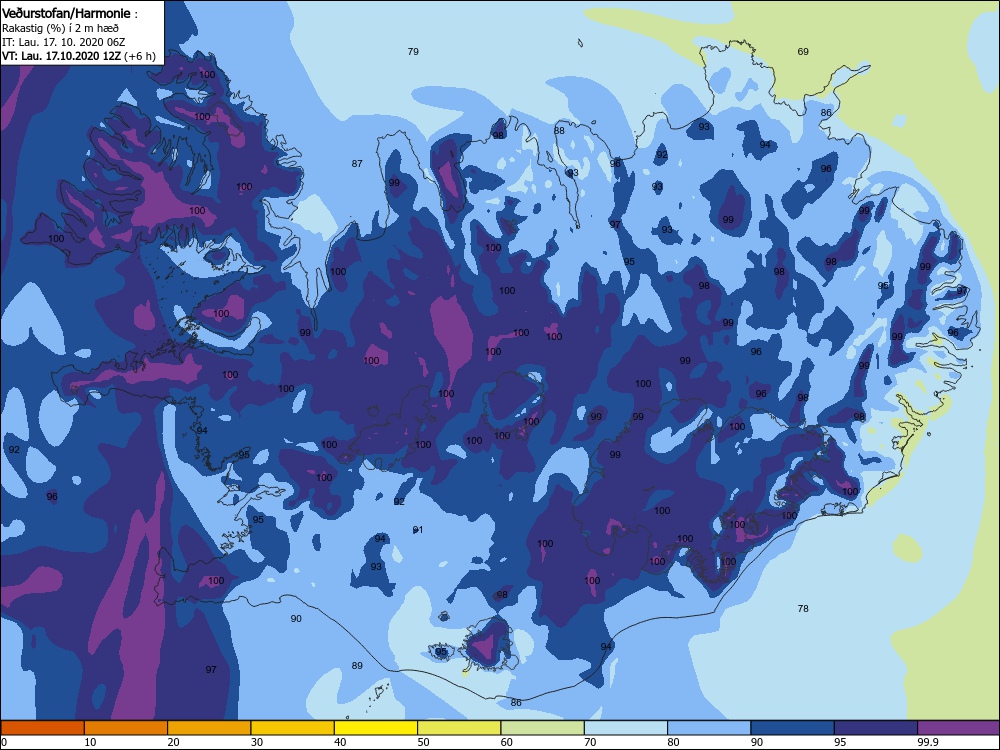Click the Veðurstofan/Harmonie title text
The width and height of the screenshot is (1000, 750).
click(x=66, y=13)
